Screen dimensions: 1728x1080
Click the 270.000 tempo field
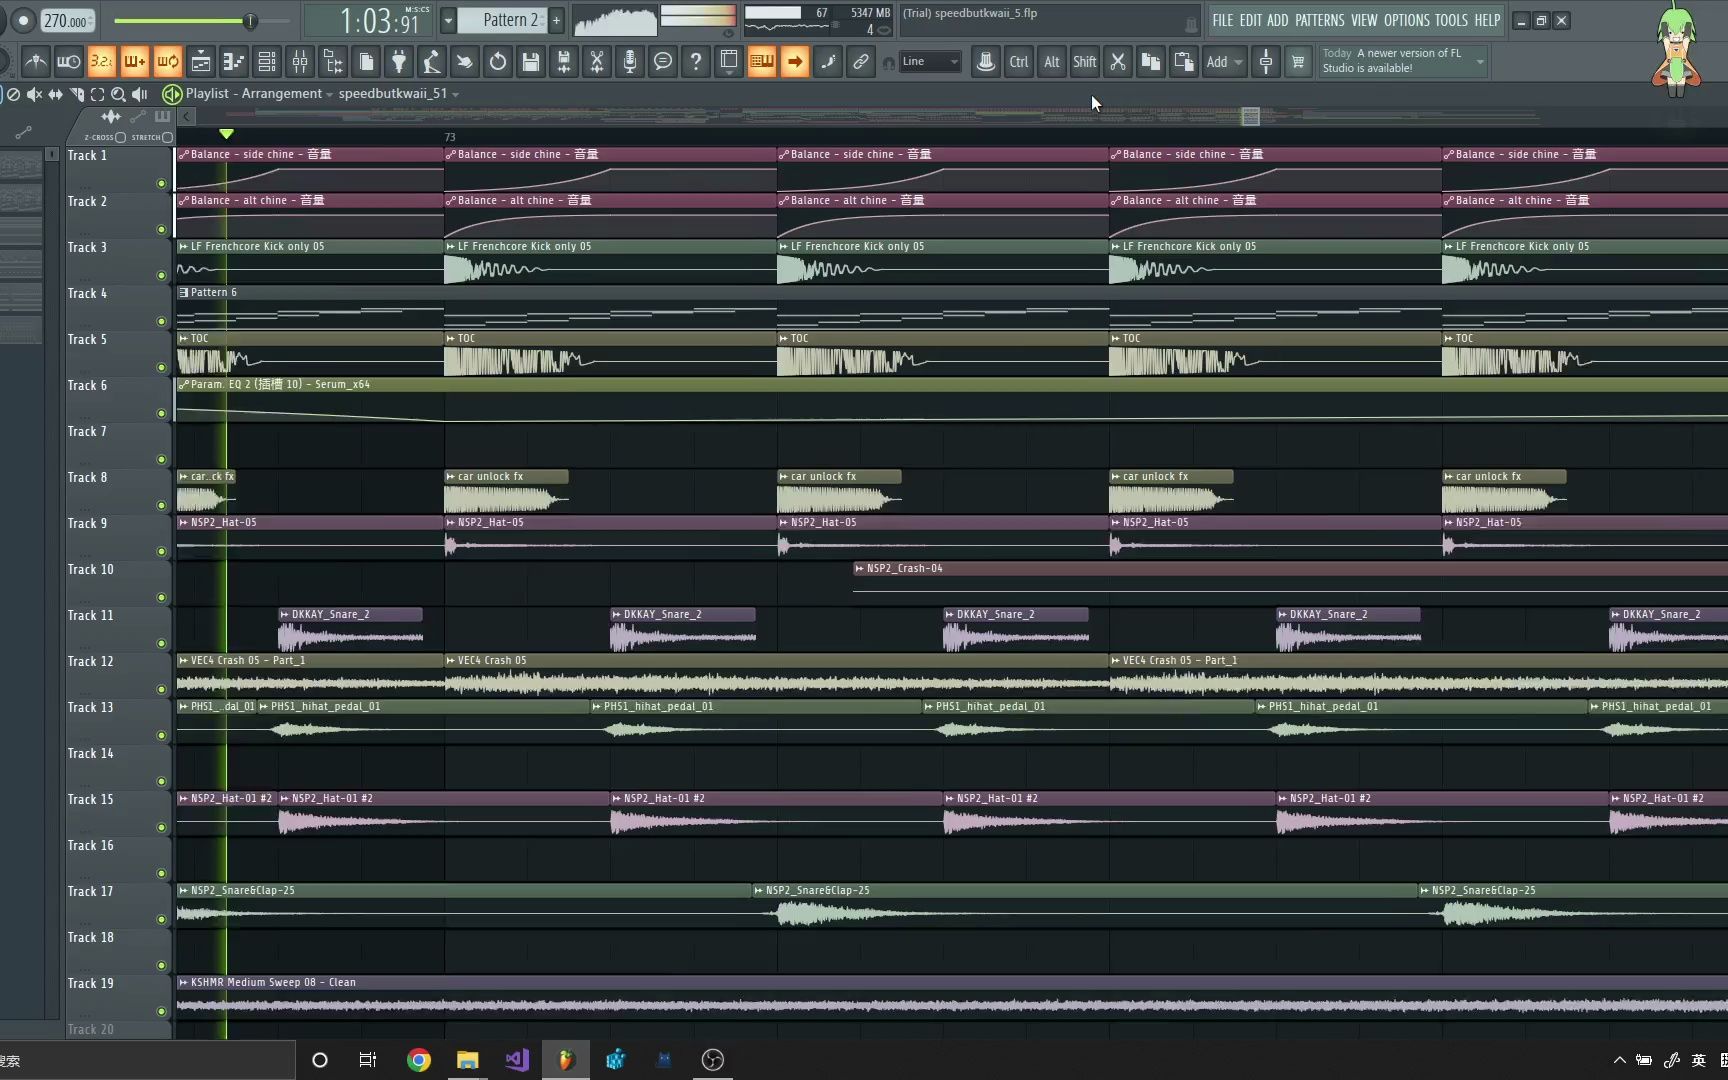[67, 21]
